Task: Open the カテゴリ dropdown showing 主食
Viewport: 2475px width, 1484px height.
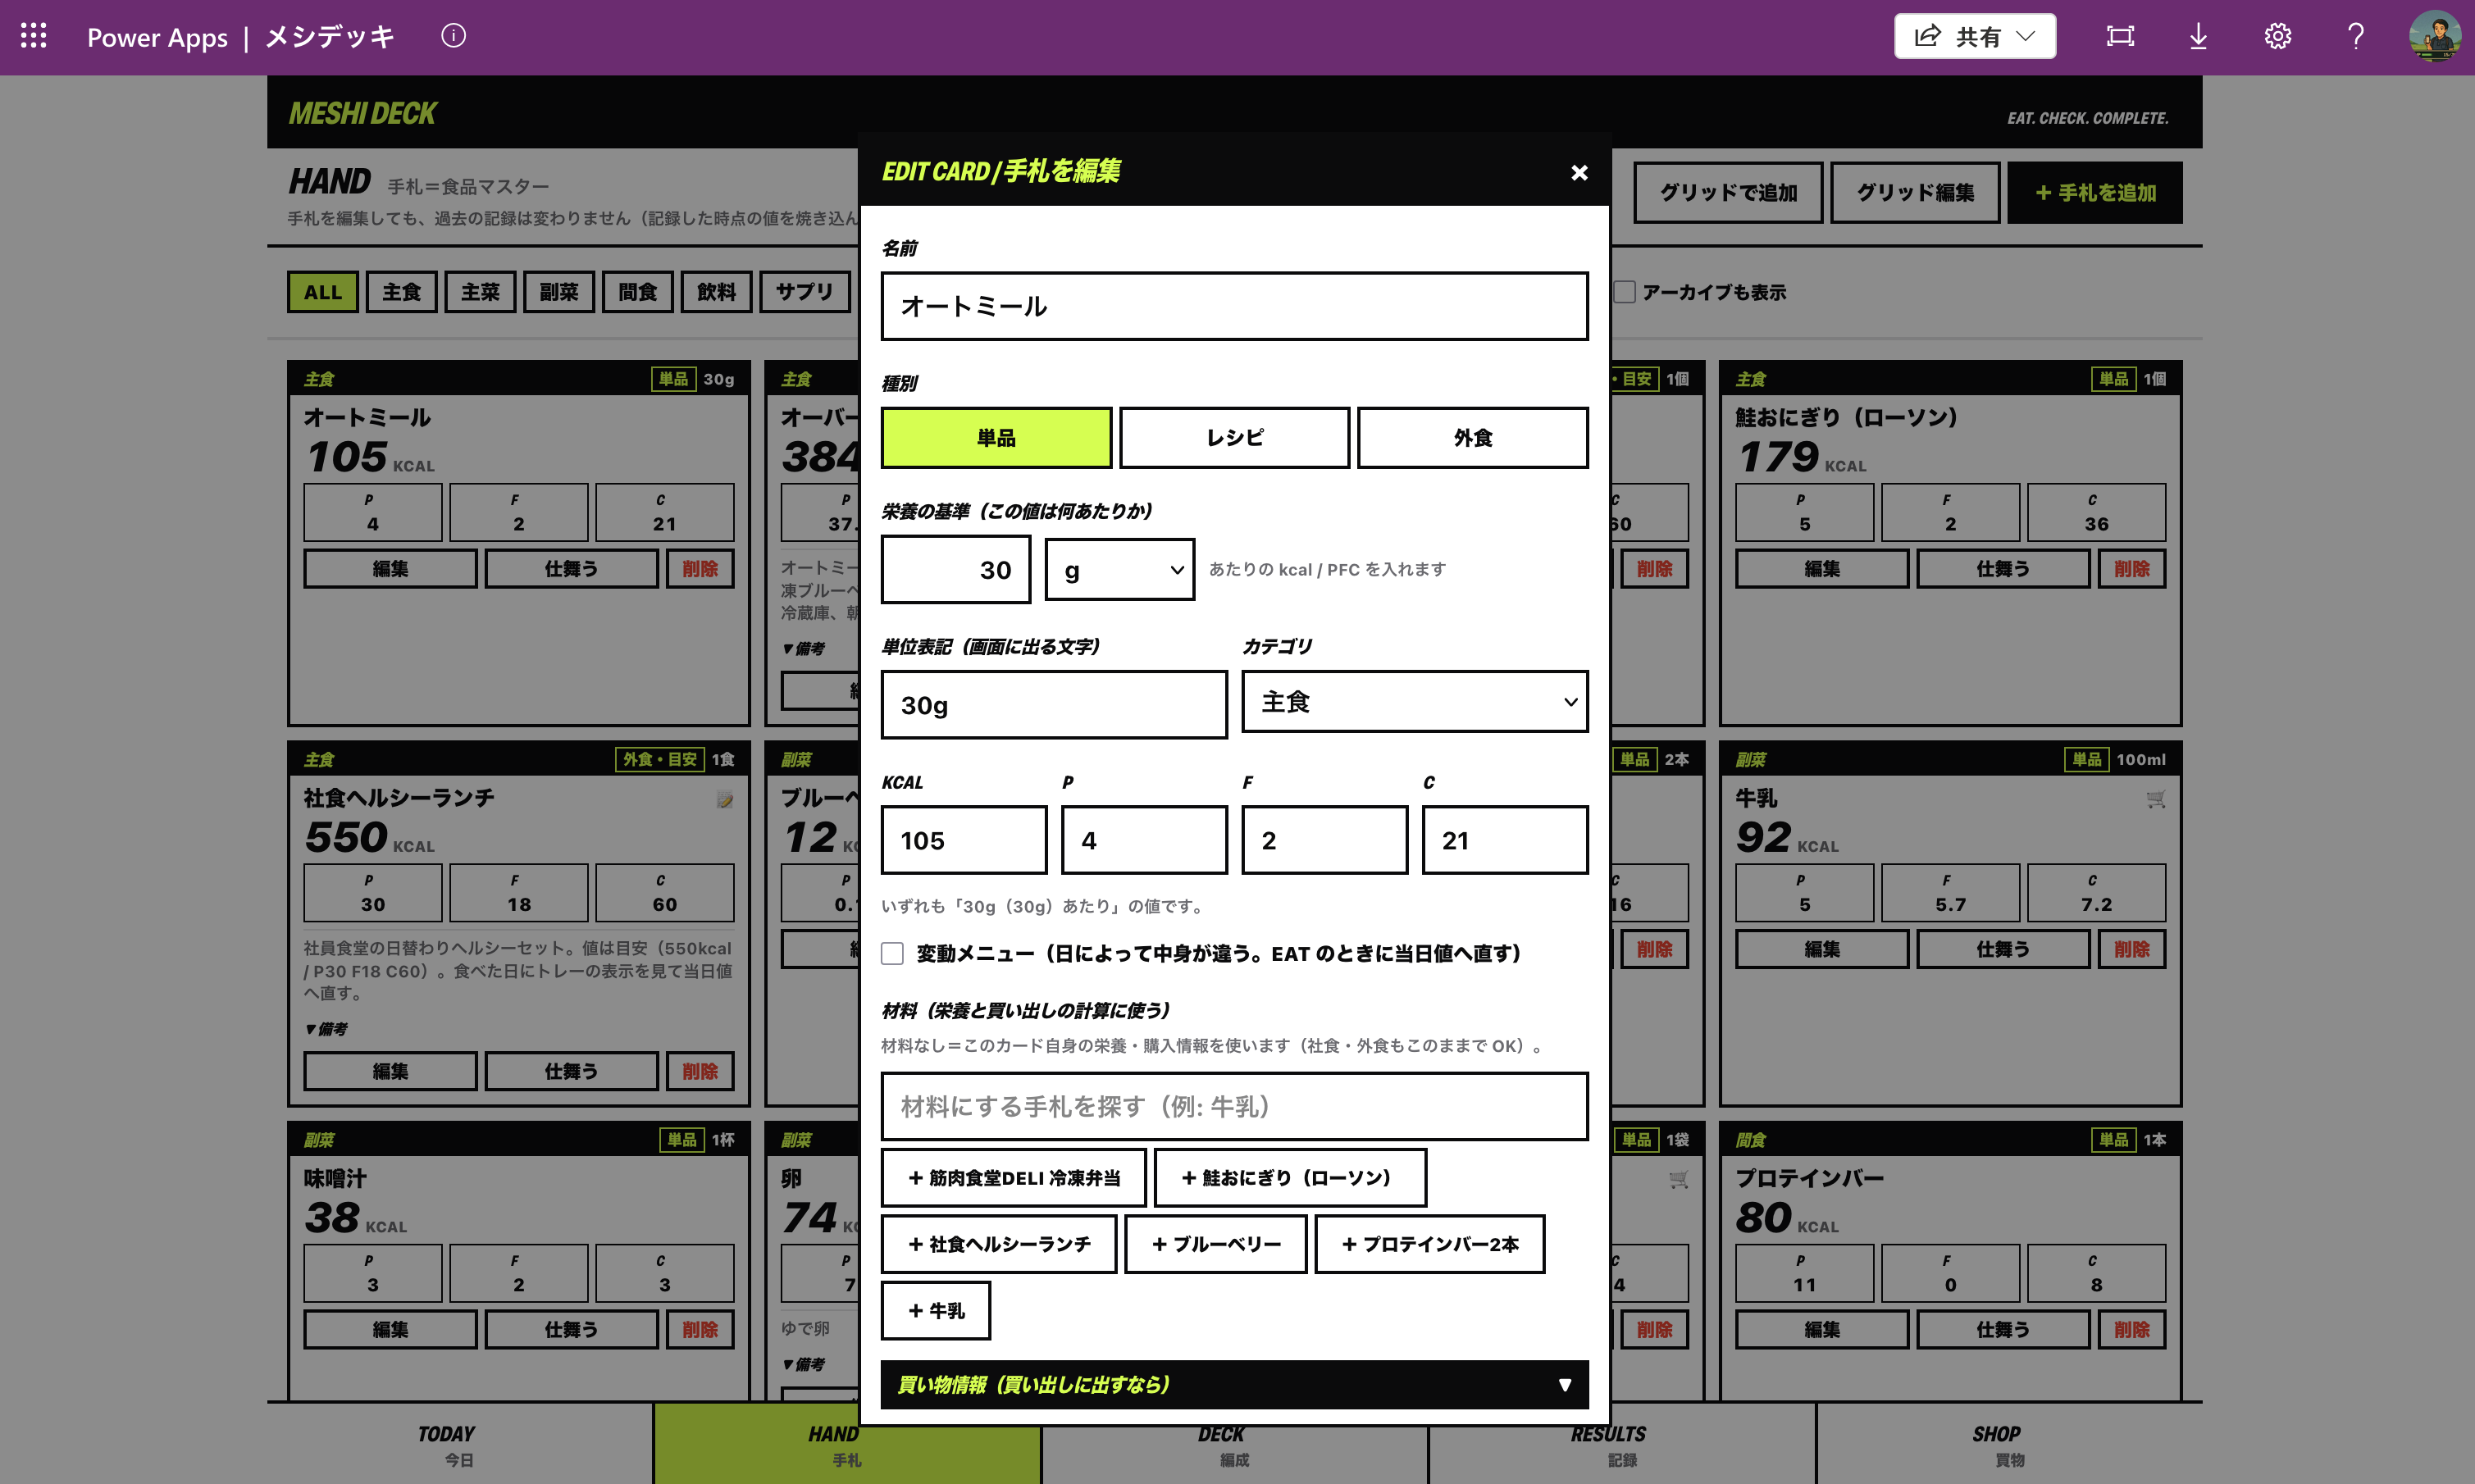Action: click(1414, 702)
